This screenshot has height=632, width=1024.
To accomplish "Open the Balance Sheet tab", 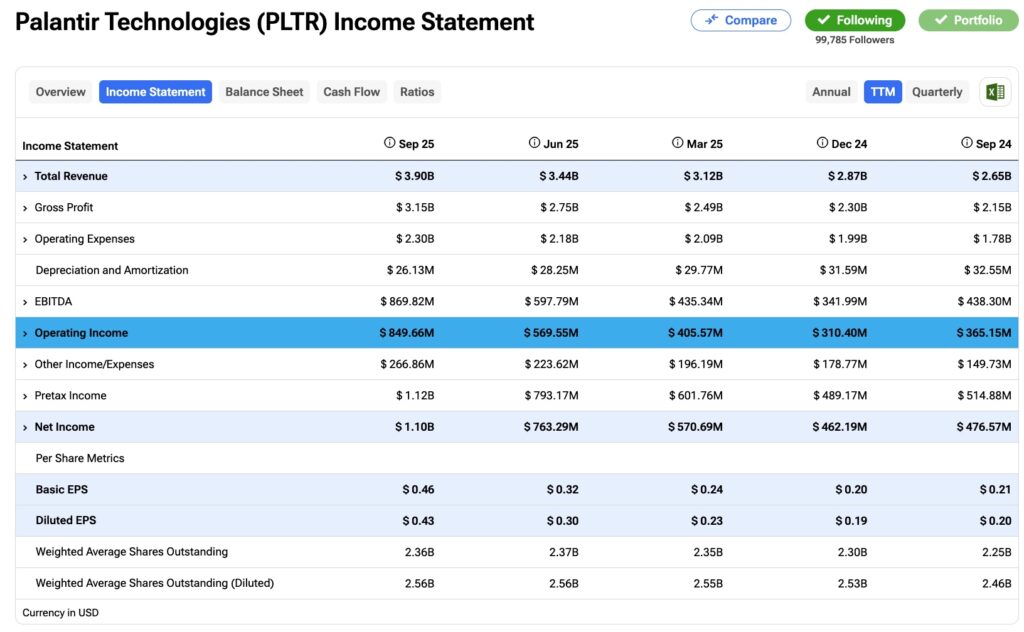I will point(264,92).
